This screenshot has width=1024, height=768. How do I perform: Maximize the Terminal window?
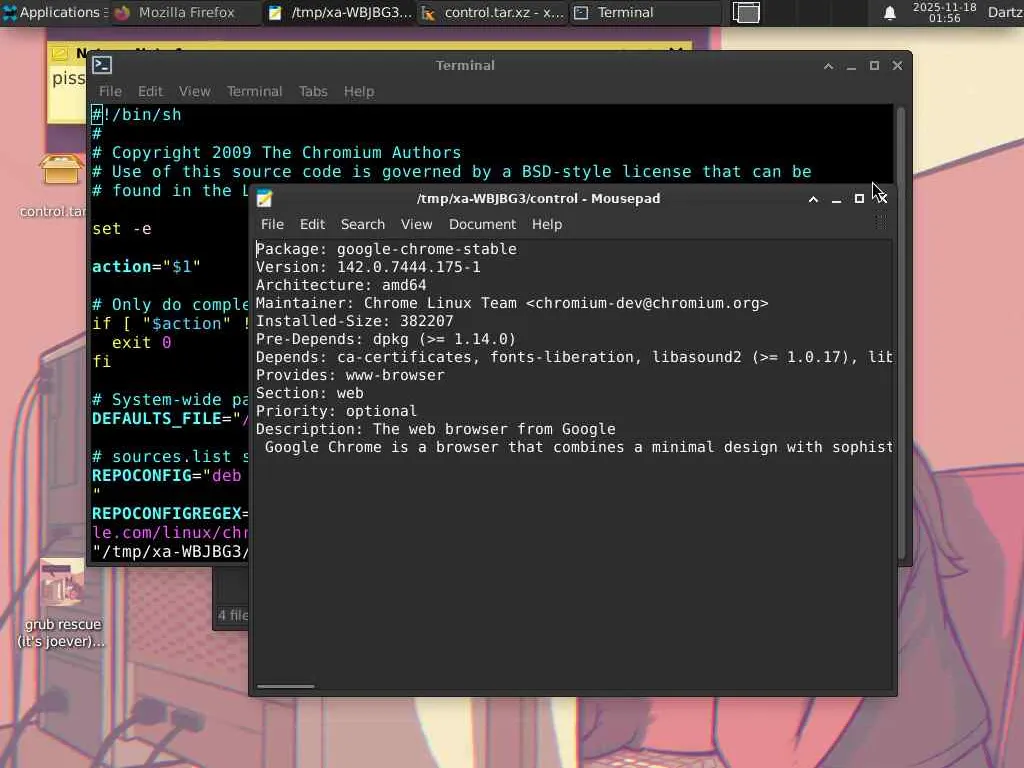click(x=874, y=66)
